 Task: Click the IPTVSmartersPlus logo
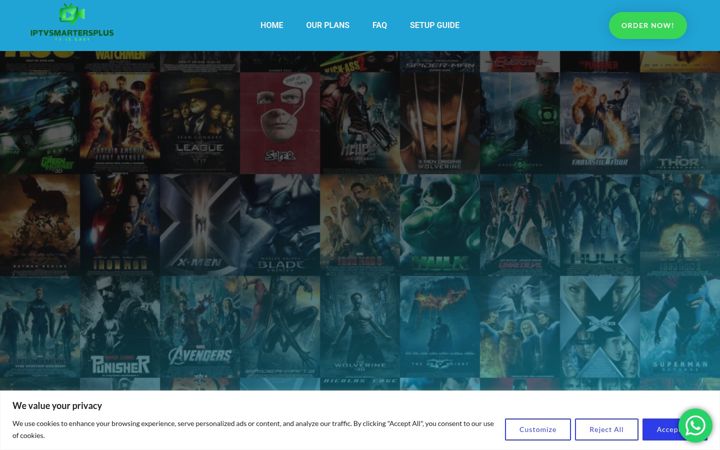point(72,22)
